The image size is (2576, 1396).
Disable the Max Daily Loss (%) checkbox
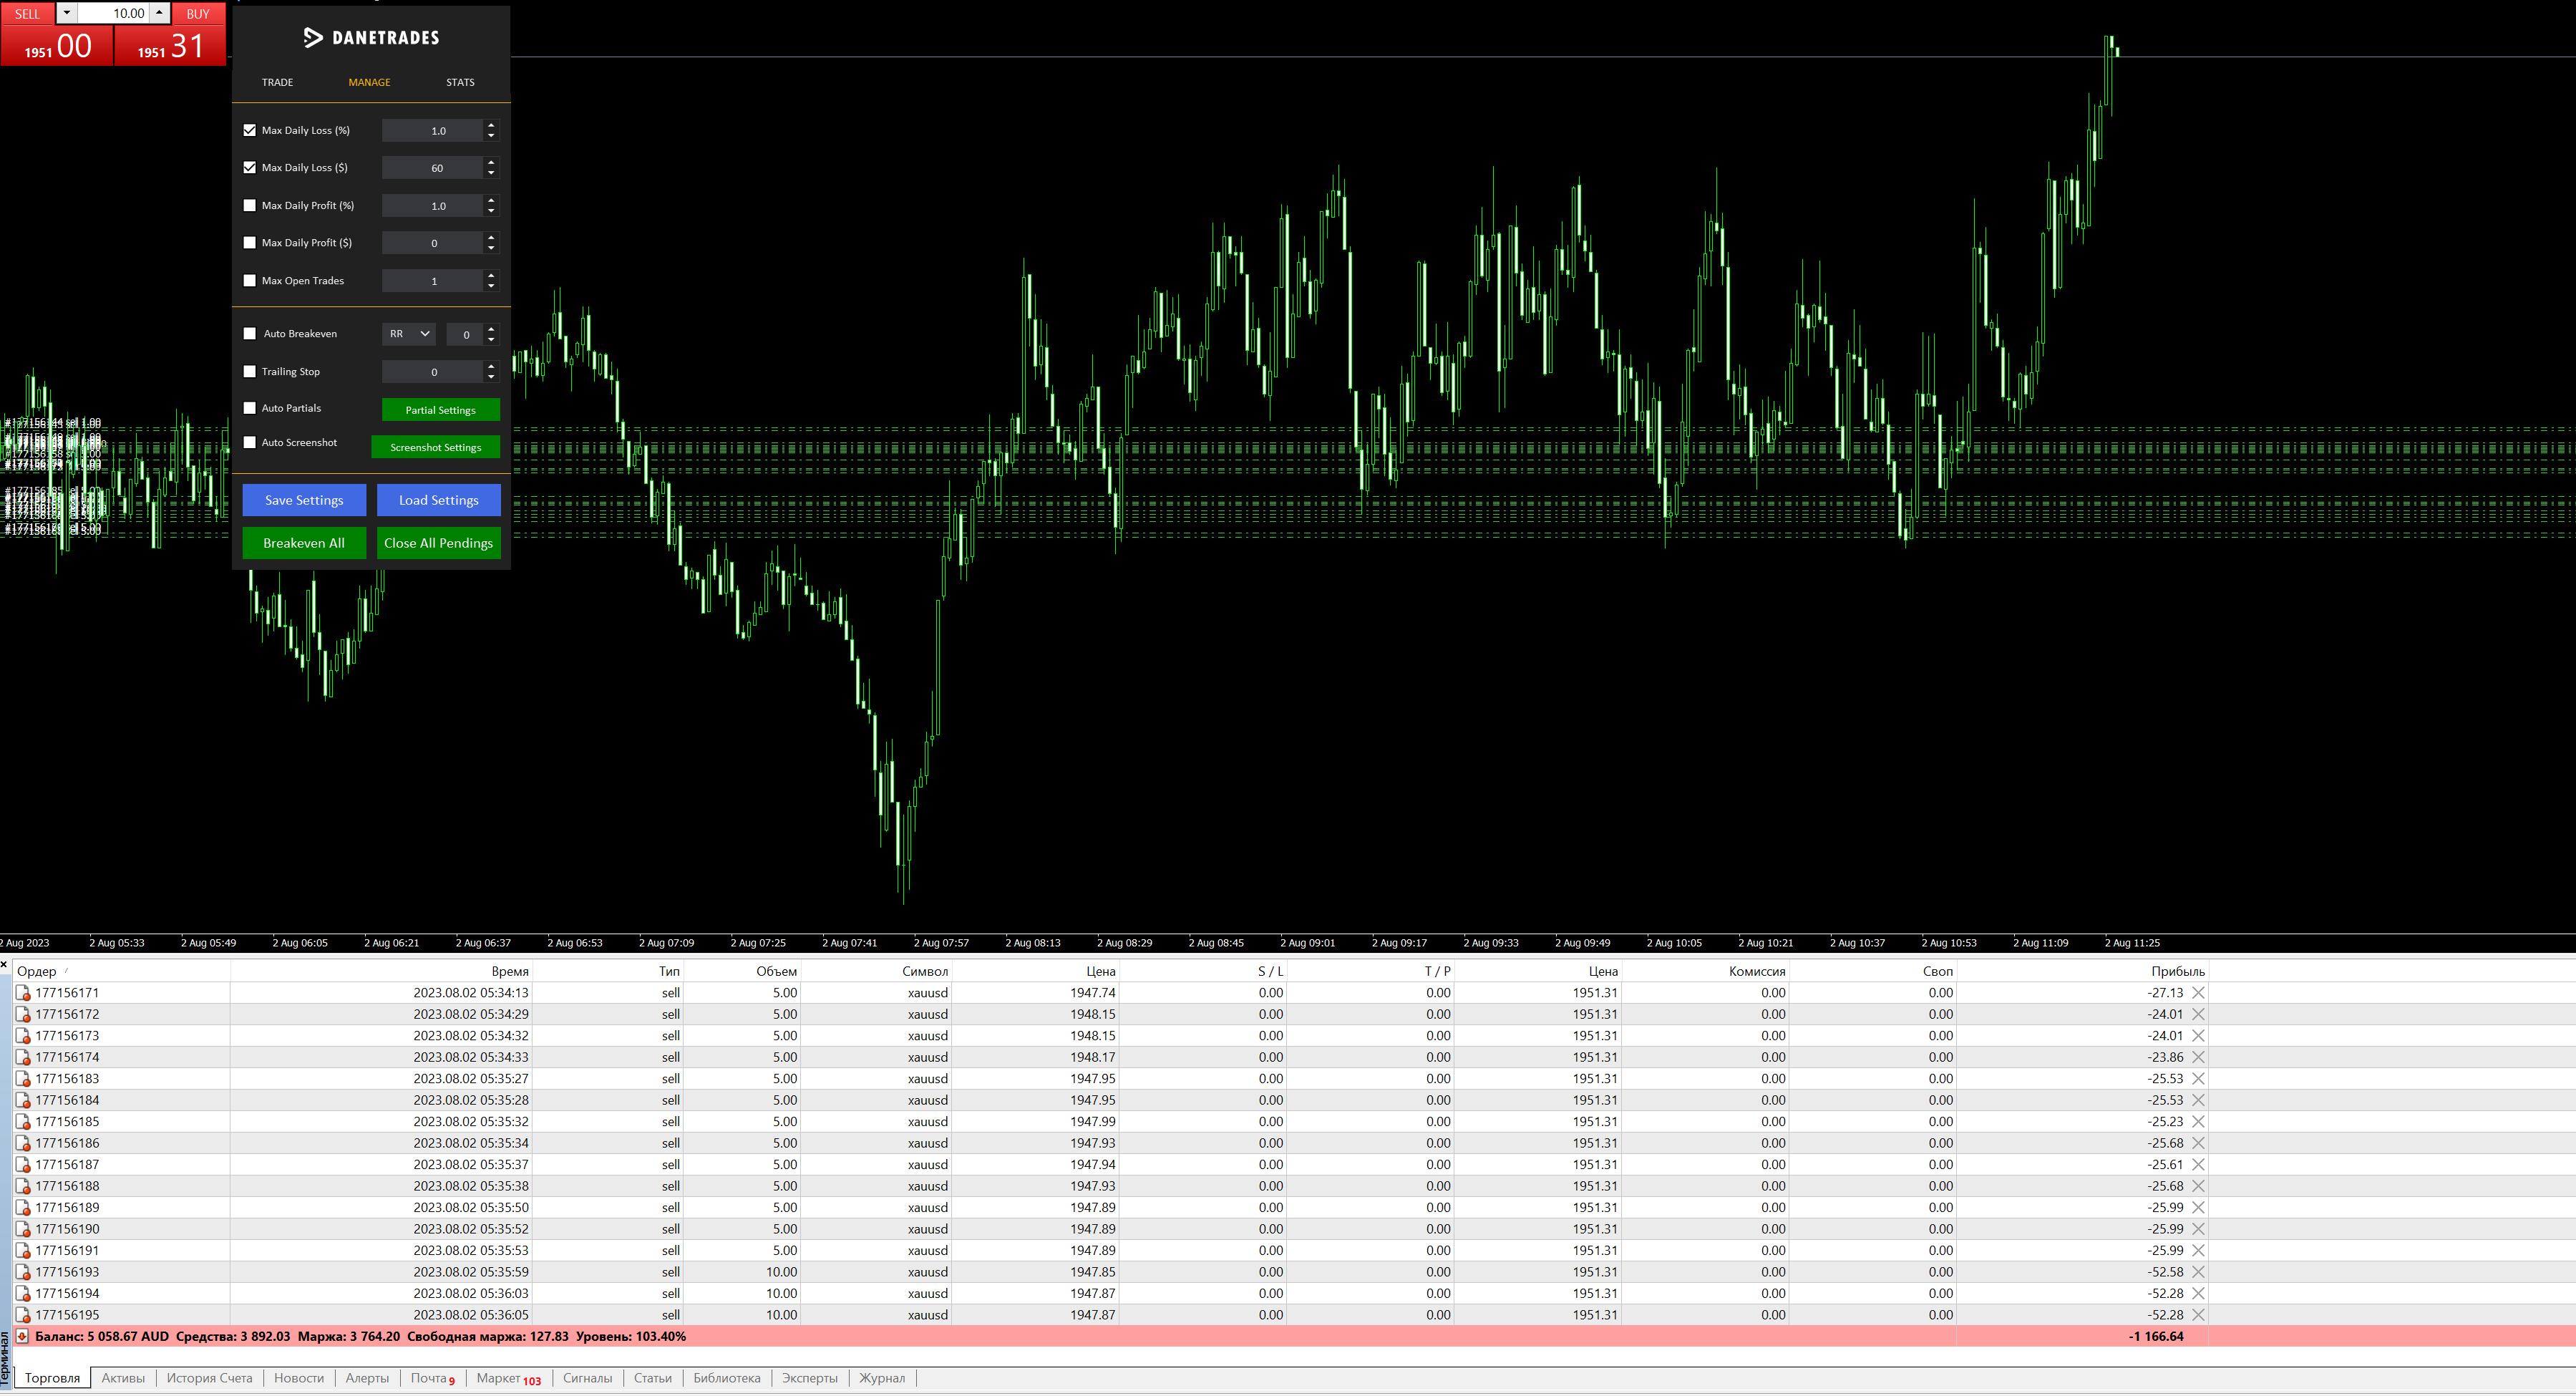click(x=250, y=130)
